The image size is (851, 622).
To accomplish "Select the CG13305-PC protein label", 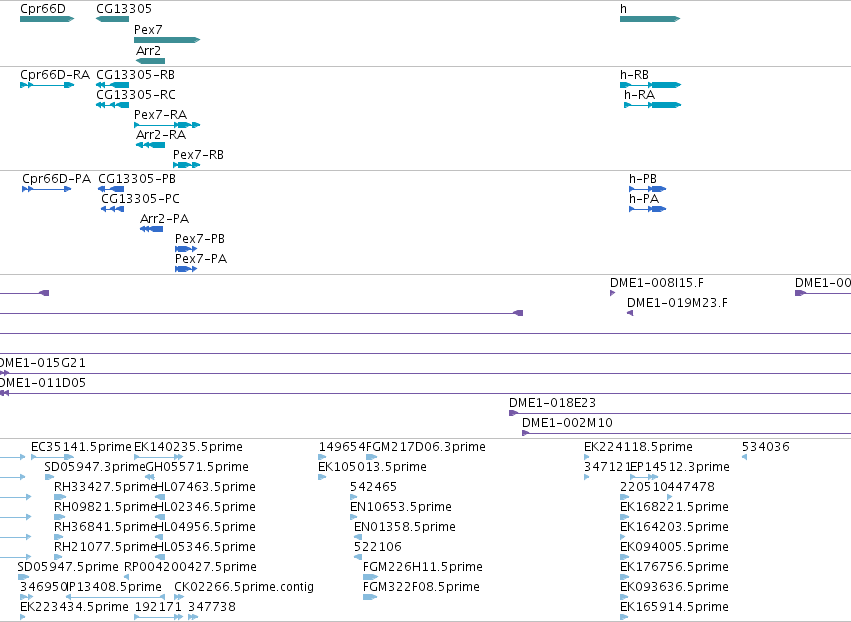I will point(141,199).
